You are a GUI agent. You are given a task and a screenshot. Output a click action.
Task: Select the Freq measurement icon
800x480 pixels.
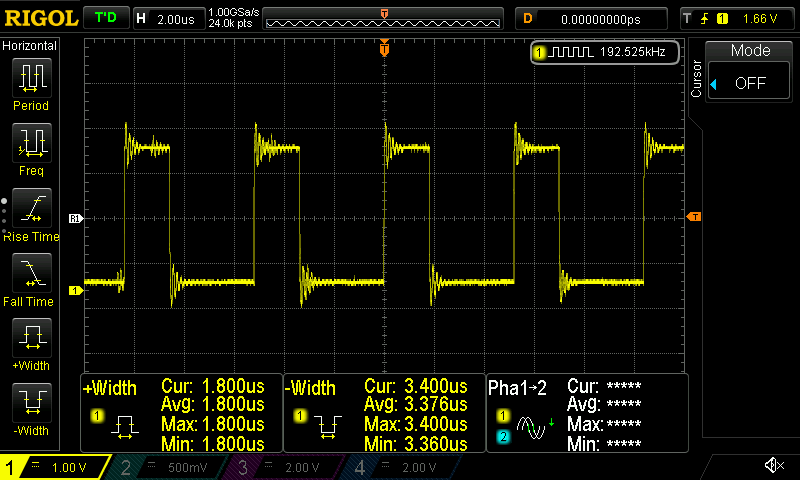pos(32,142)
